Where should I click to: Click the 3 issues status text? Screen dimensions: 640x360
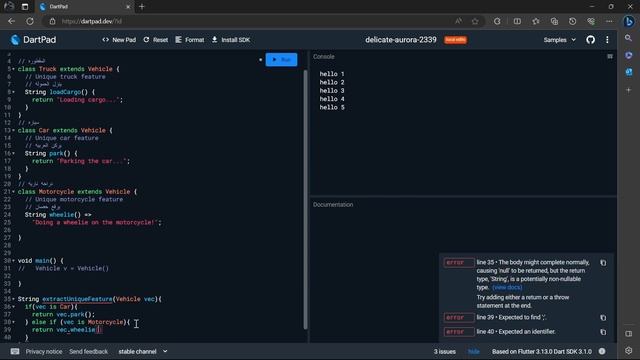(x=444, y=351)
